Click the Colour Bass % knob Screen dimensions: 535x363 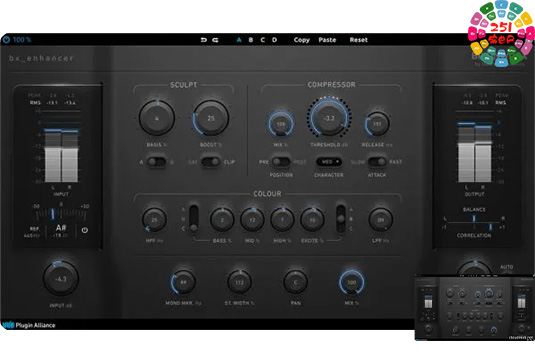(222, 220)
